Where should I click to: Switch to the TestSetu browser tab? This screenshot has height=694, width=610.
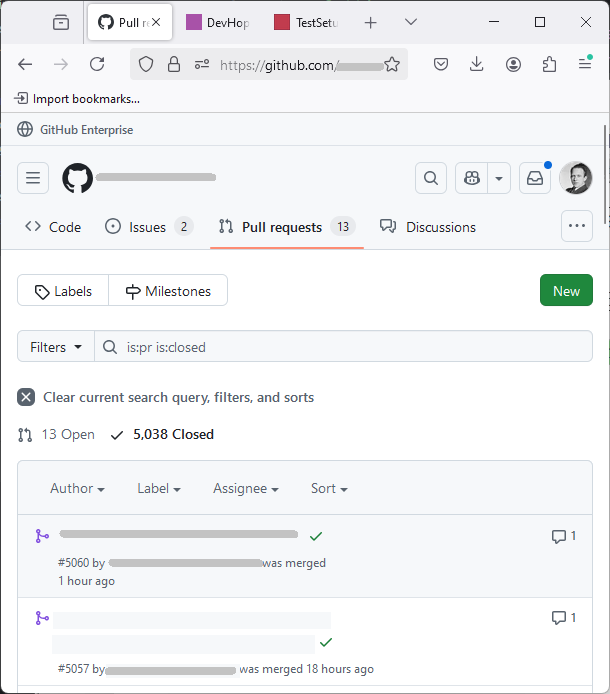[306, 22]
